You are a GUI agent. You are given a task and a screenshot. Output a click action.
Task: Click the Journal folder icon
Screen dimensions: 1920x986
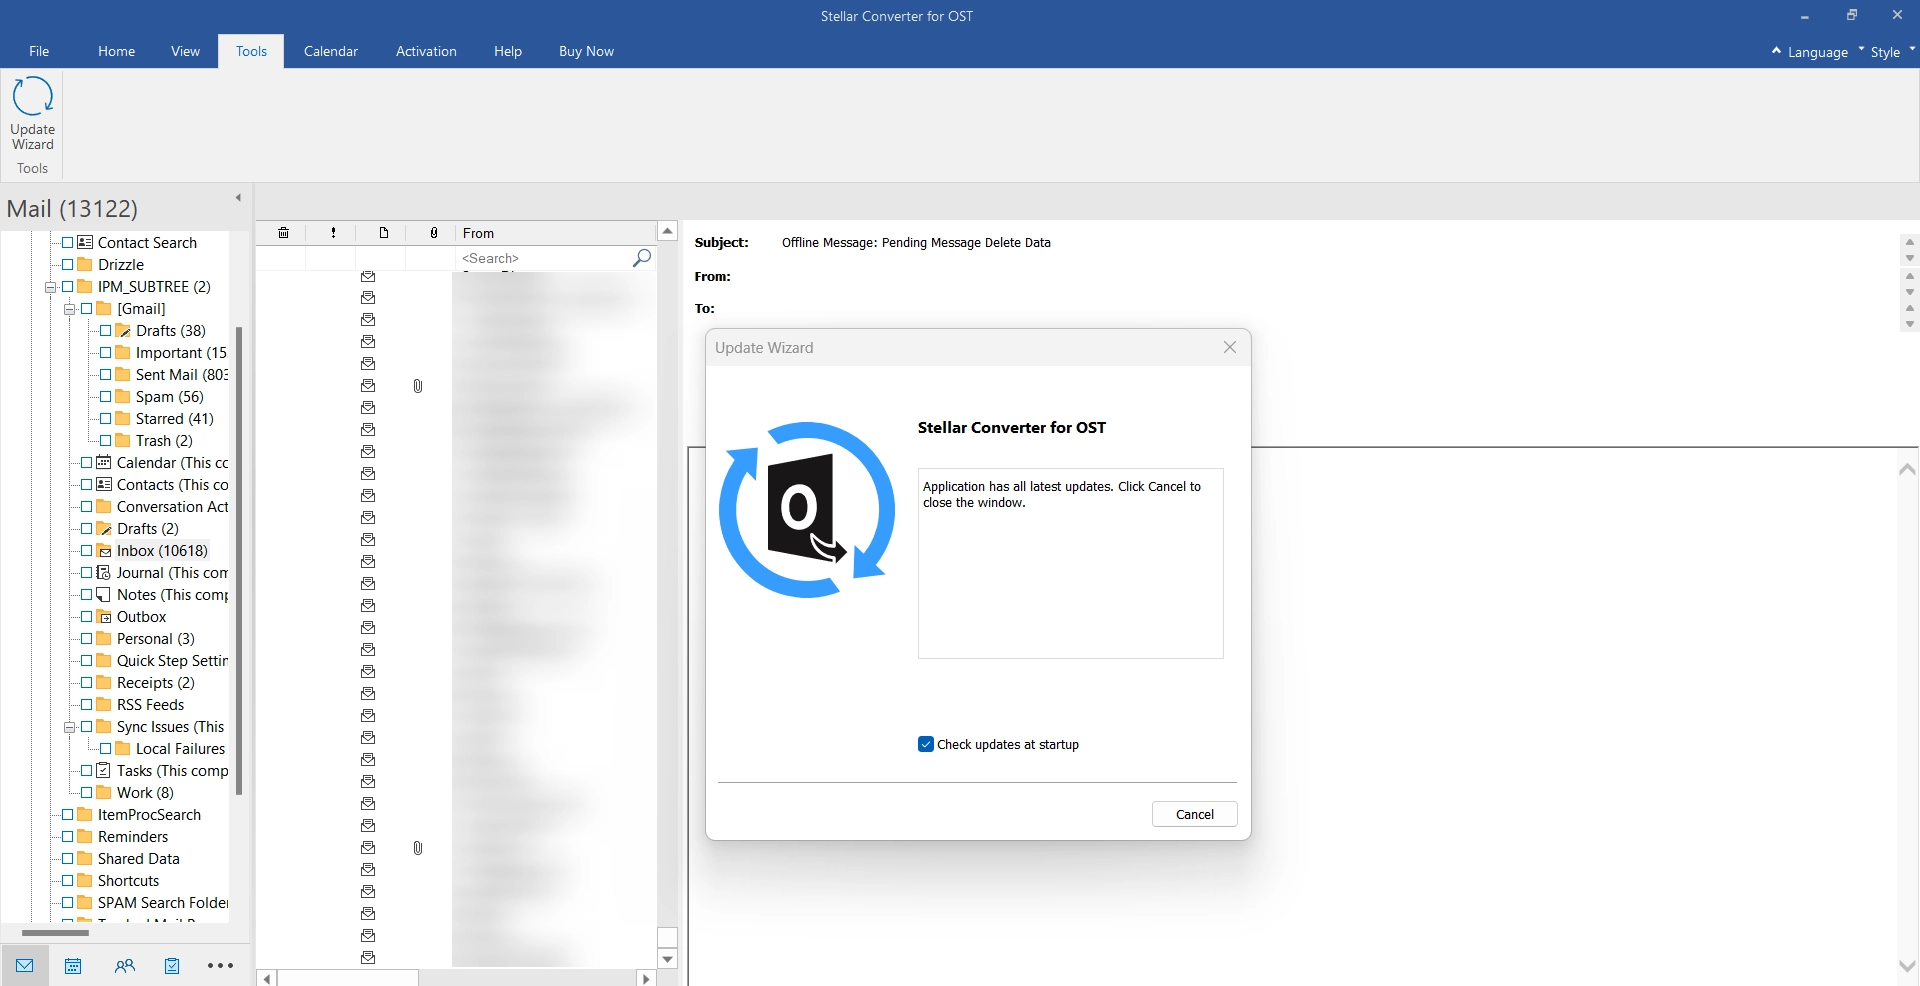[x=104, y=573]
